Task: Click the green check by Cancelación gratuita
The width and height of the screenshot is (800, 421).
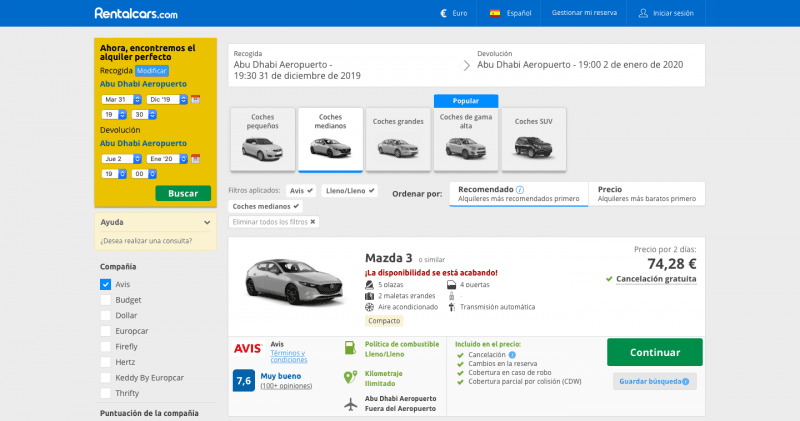Action: coord(609,279)
